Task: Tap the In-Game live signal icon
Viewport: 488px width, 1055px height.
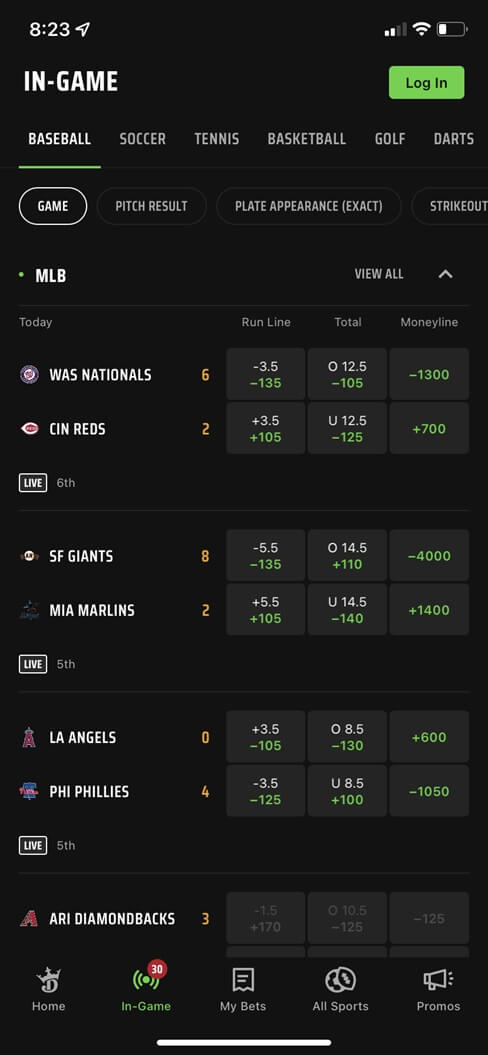Action: [146, 980]
